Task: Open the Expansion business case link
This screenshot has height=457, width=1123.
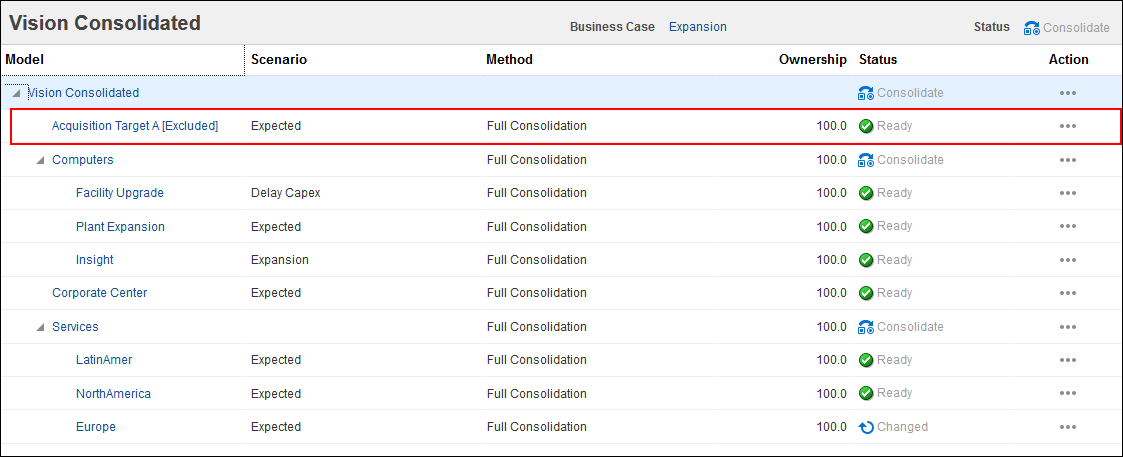Action: coord(697,27)
